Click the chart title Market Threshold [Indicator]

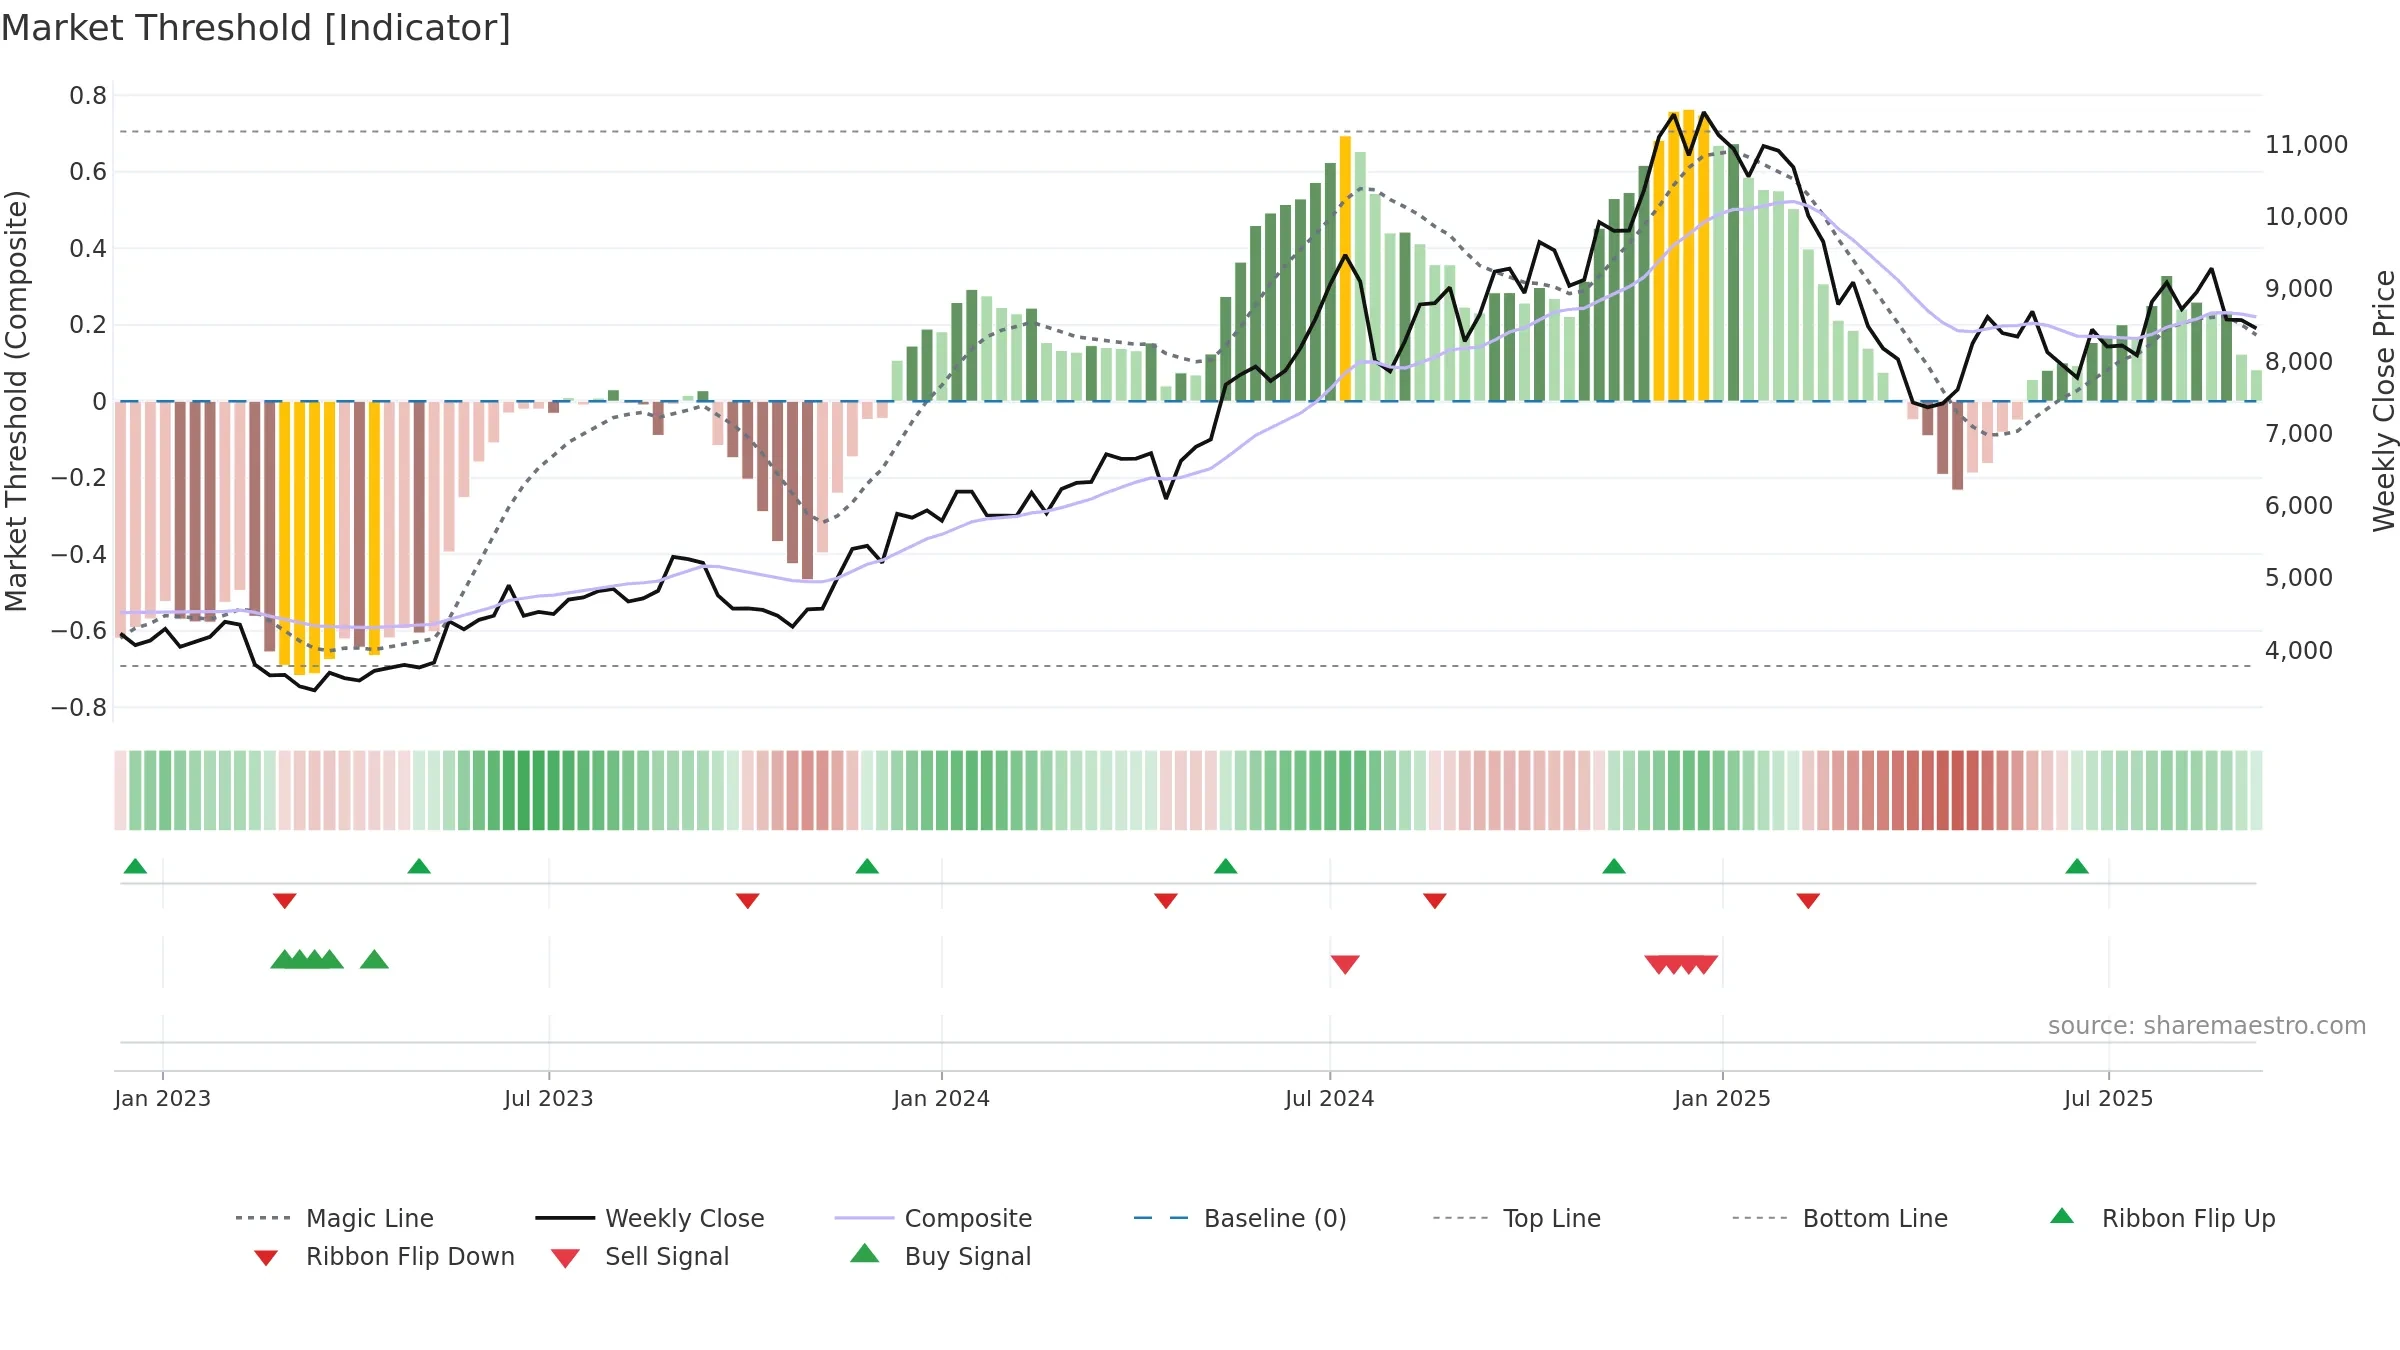(x=256, y=28)
